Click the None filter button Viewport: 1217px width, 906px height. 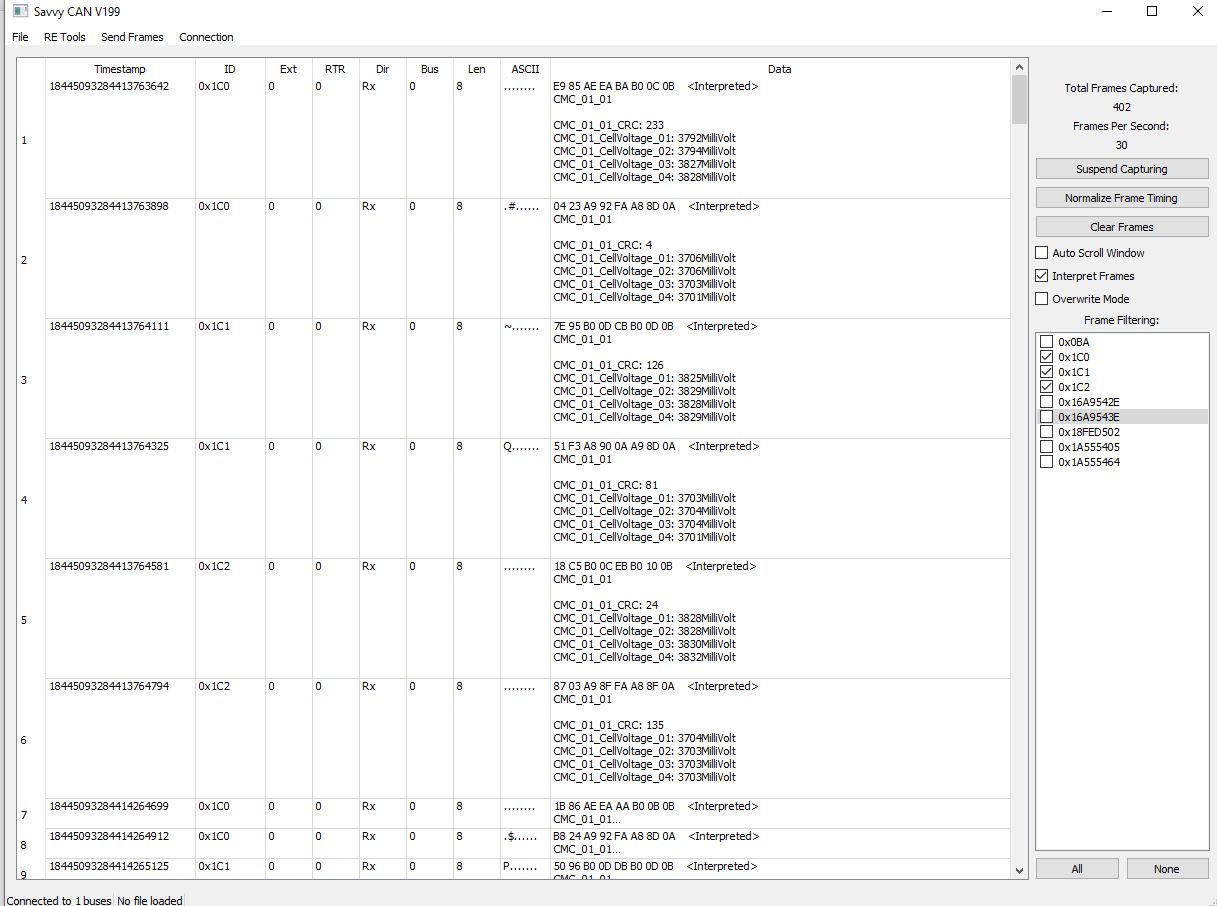click(1166, 869)
